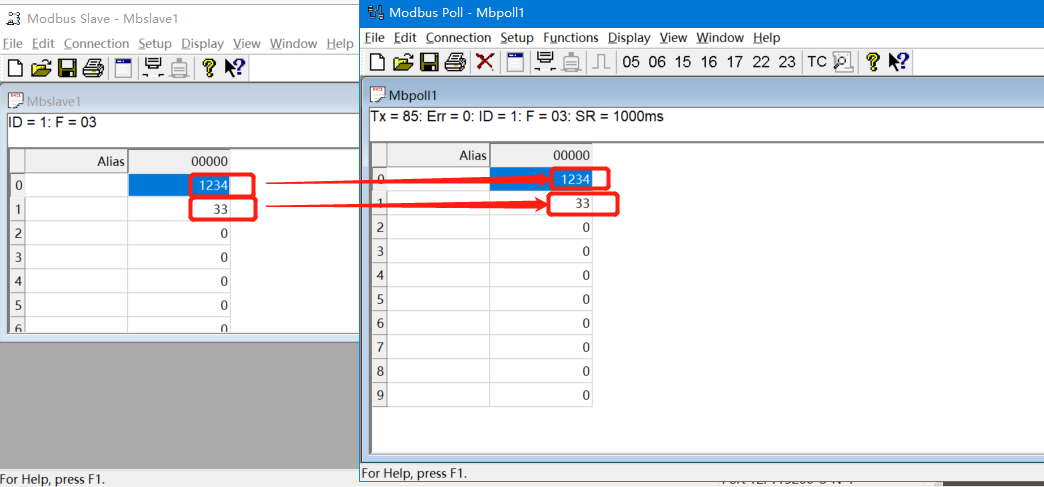
Task: Open the traffic monitor magnifier icon
Action: [x=842, y=62]
